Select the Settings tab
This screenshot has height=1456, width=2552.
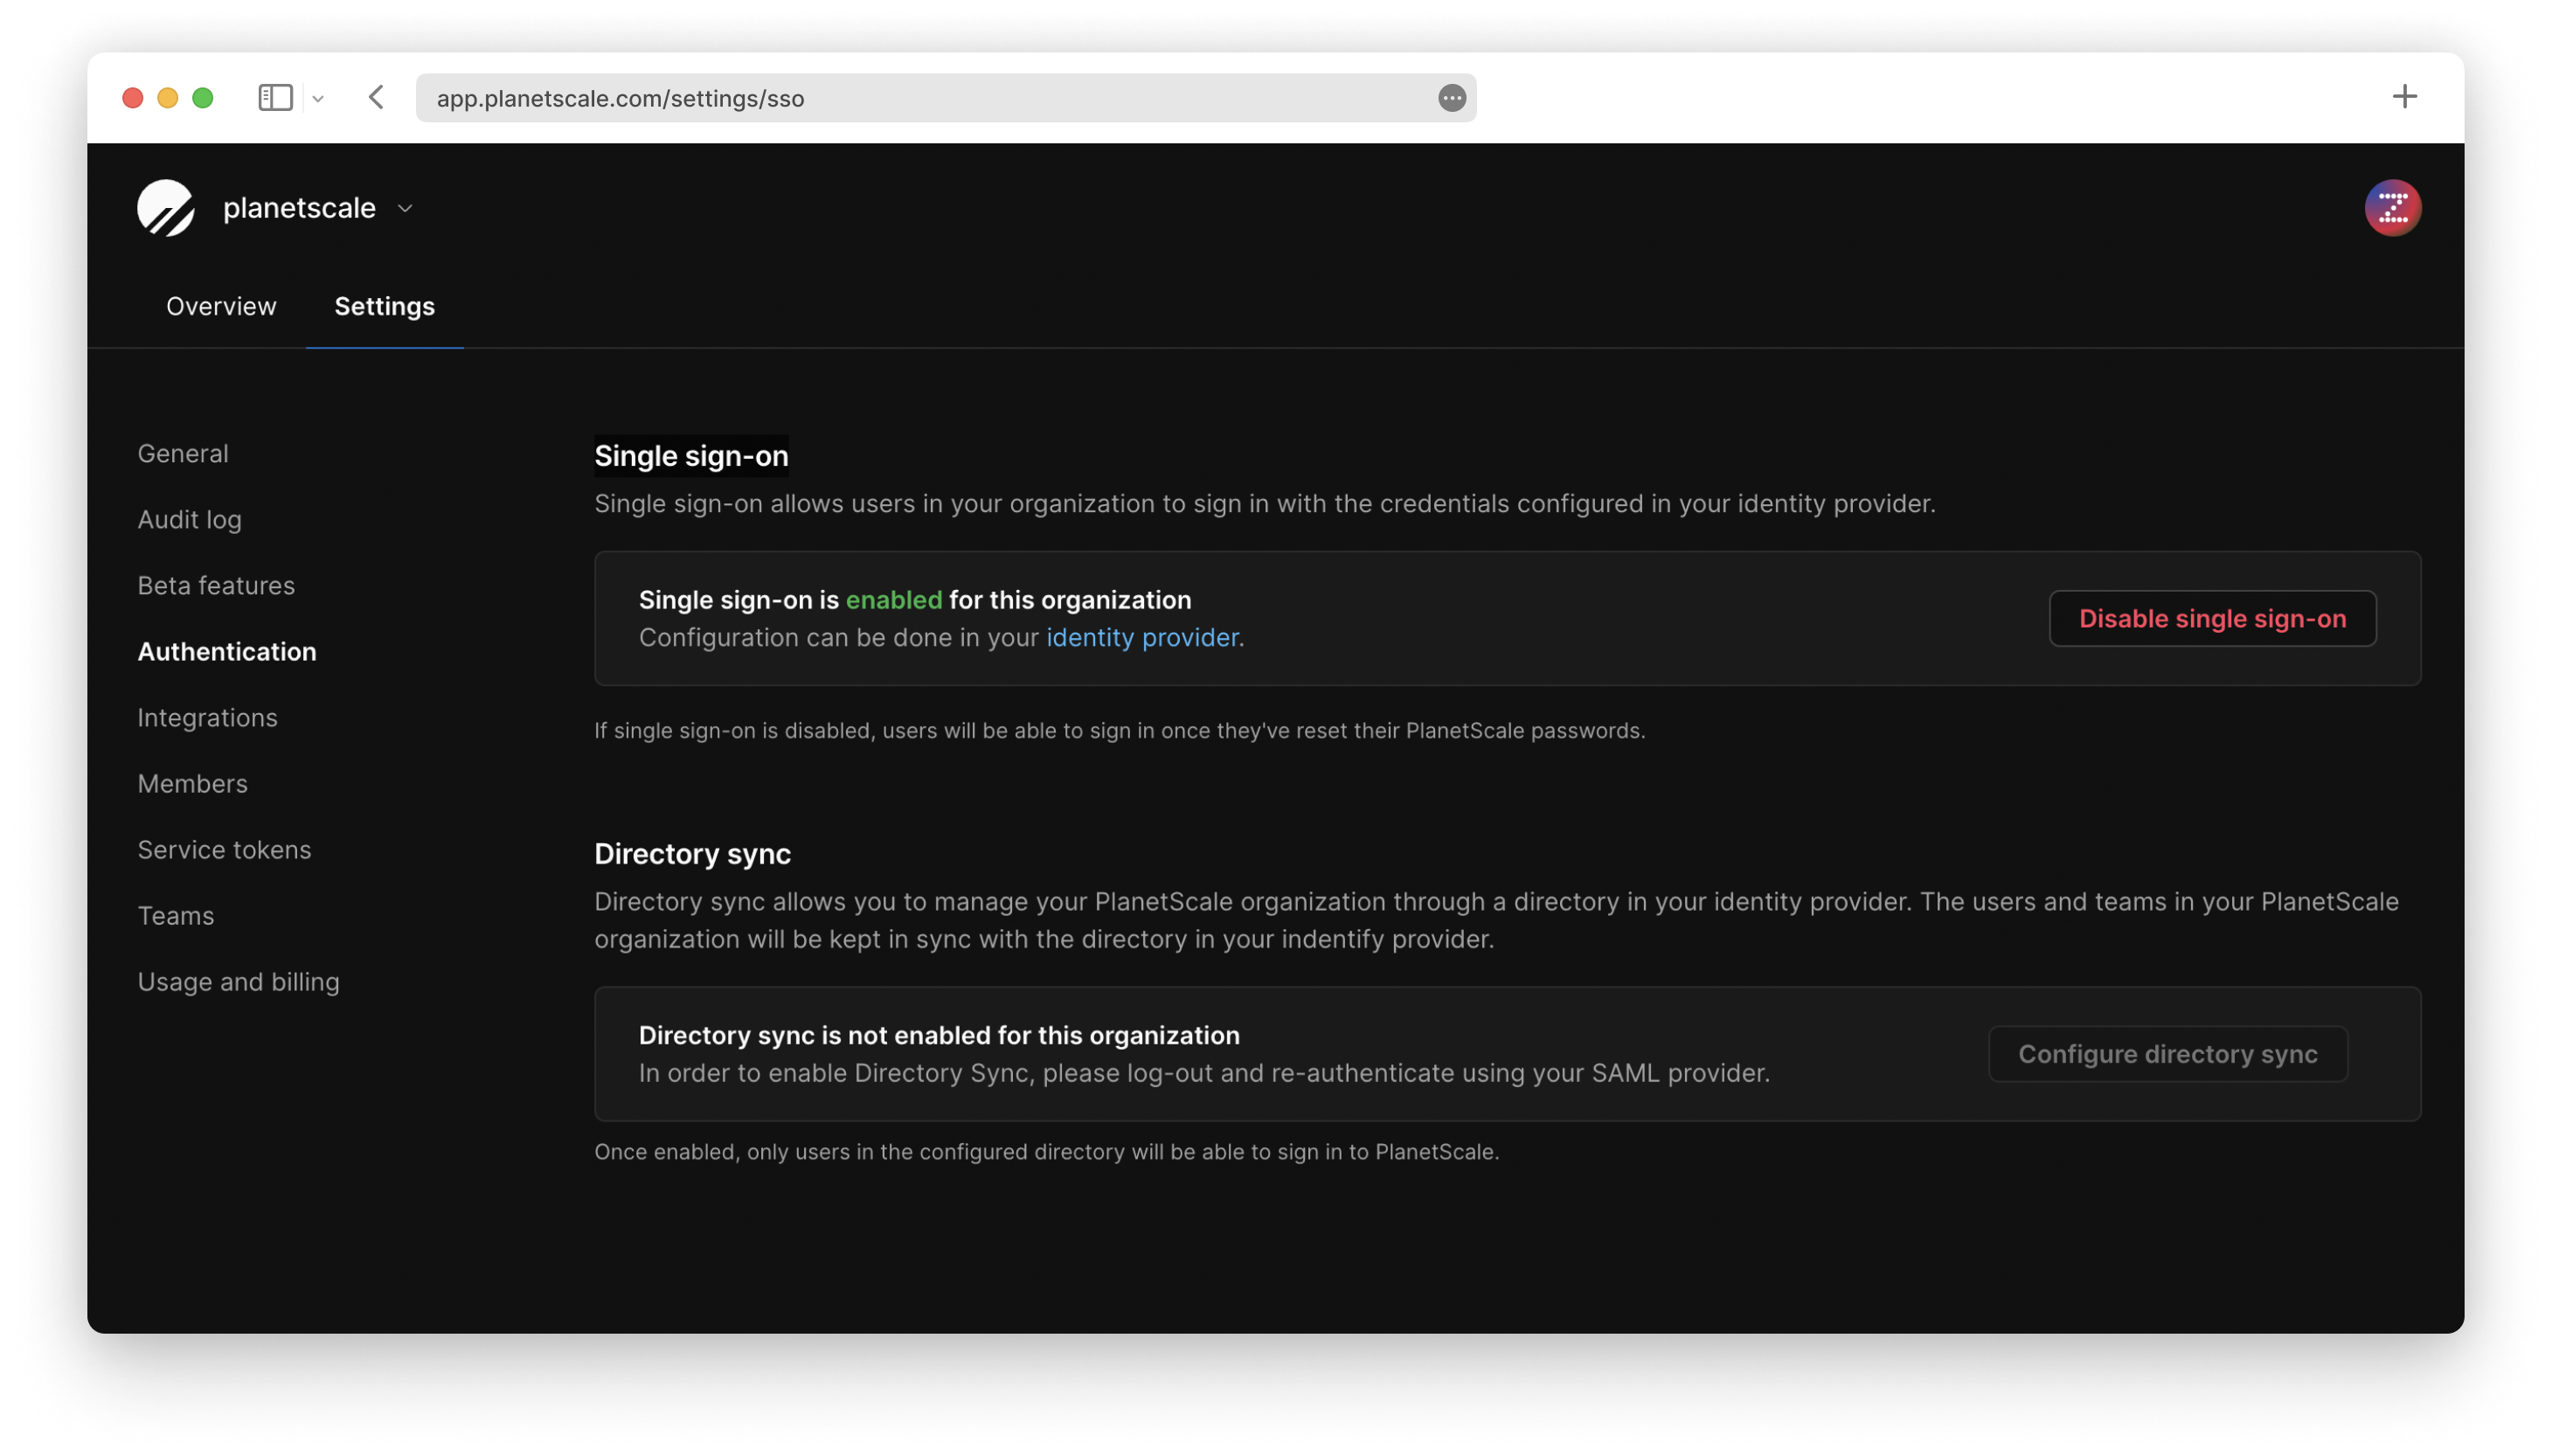pos(384,306)
